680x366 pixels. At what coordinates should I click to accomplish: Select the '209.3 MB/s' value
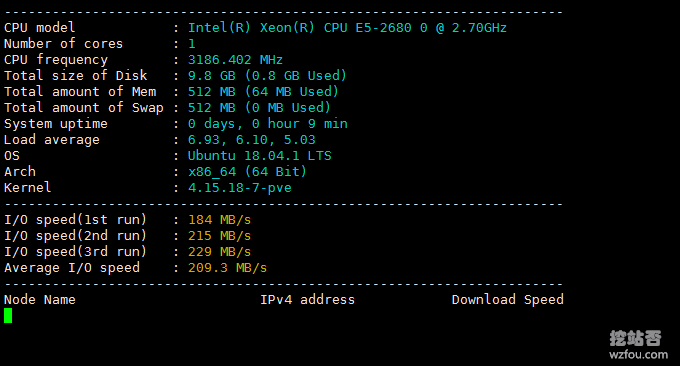click(227, 268)
